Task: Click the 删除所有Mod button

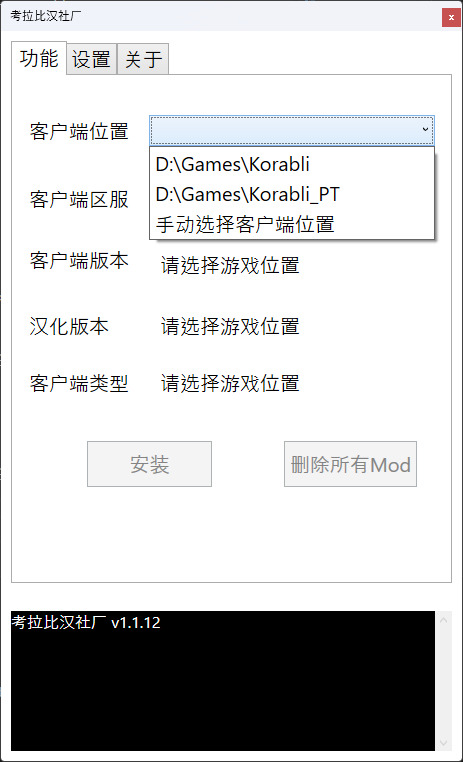Action: coord(350,464)
